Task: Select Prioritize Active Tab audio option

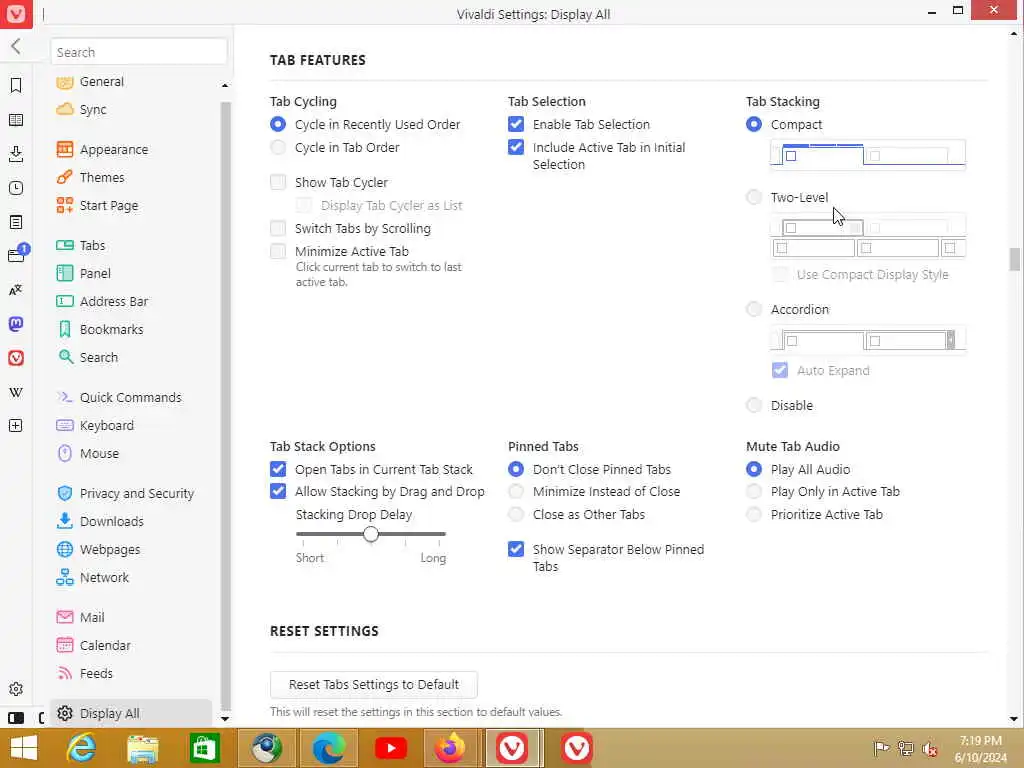Action: tap(754, 515)
